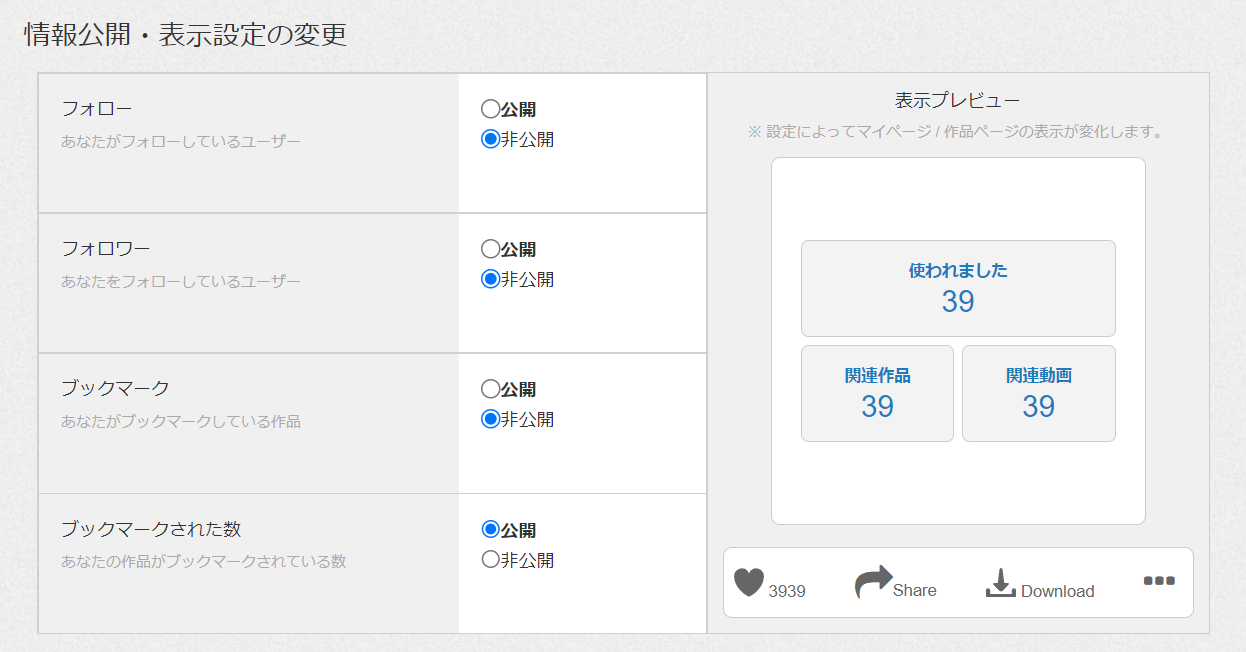Click the 表示プレビュー heading

(x=957, y=101)
